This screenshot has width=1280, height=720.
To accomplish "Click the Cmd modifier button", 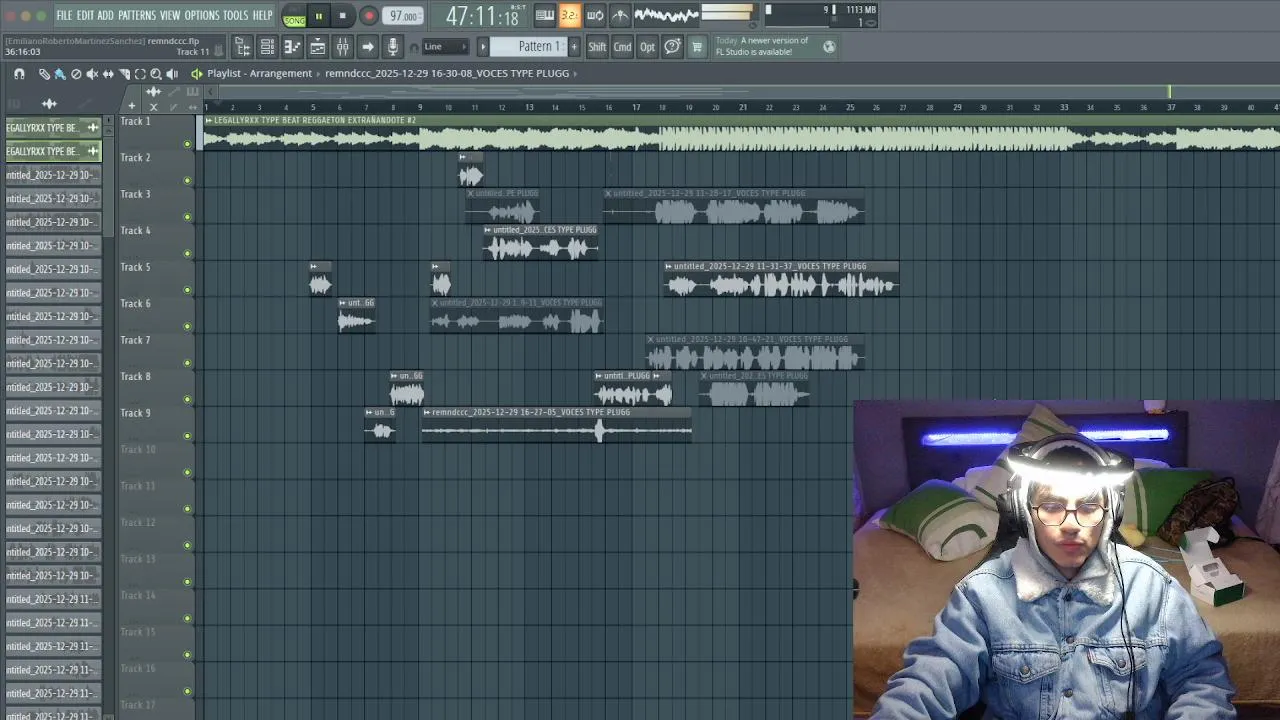I will pyautogui.click(x=622, y=47).
